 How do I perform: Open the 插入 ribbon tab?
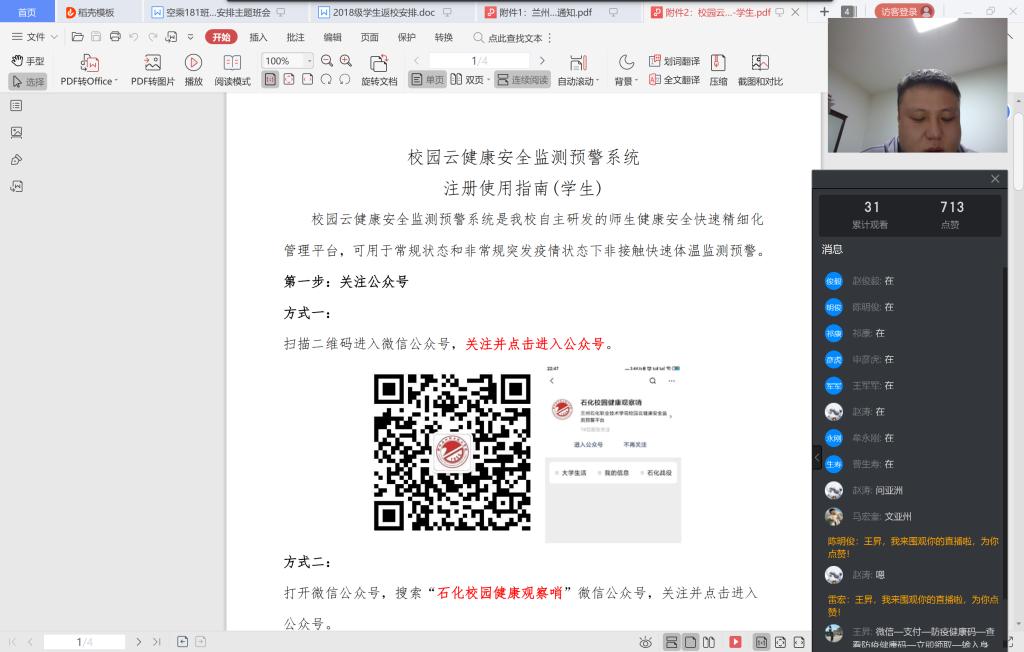(x=258, y=37)
